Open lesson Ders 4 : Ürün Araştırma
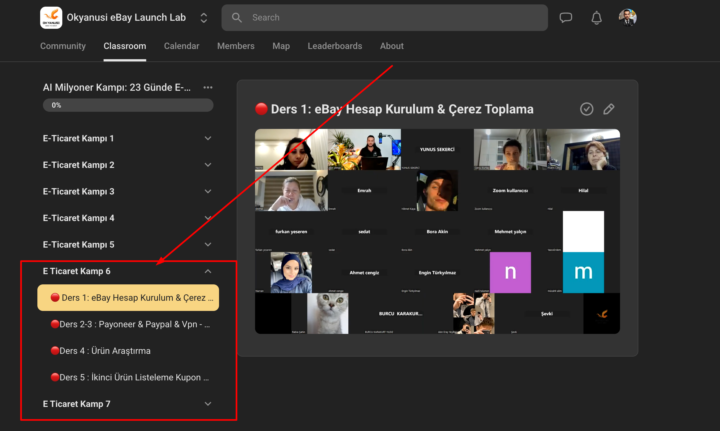This screenshot has width=720, height=431. tap(105, 350)
